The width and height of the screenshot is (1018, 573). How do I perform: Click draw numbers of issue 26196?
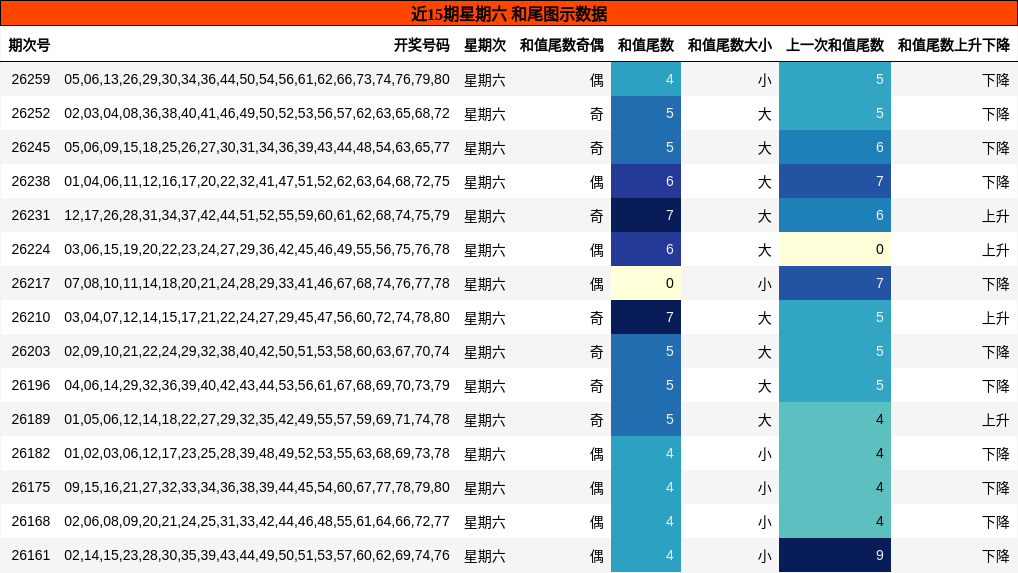click(256, 385)
